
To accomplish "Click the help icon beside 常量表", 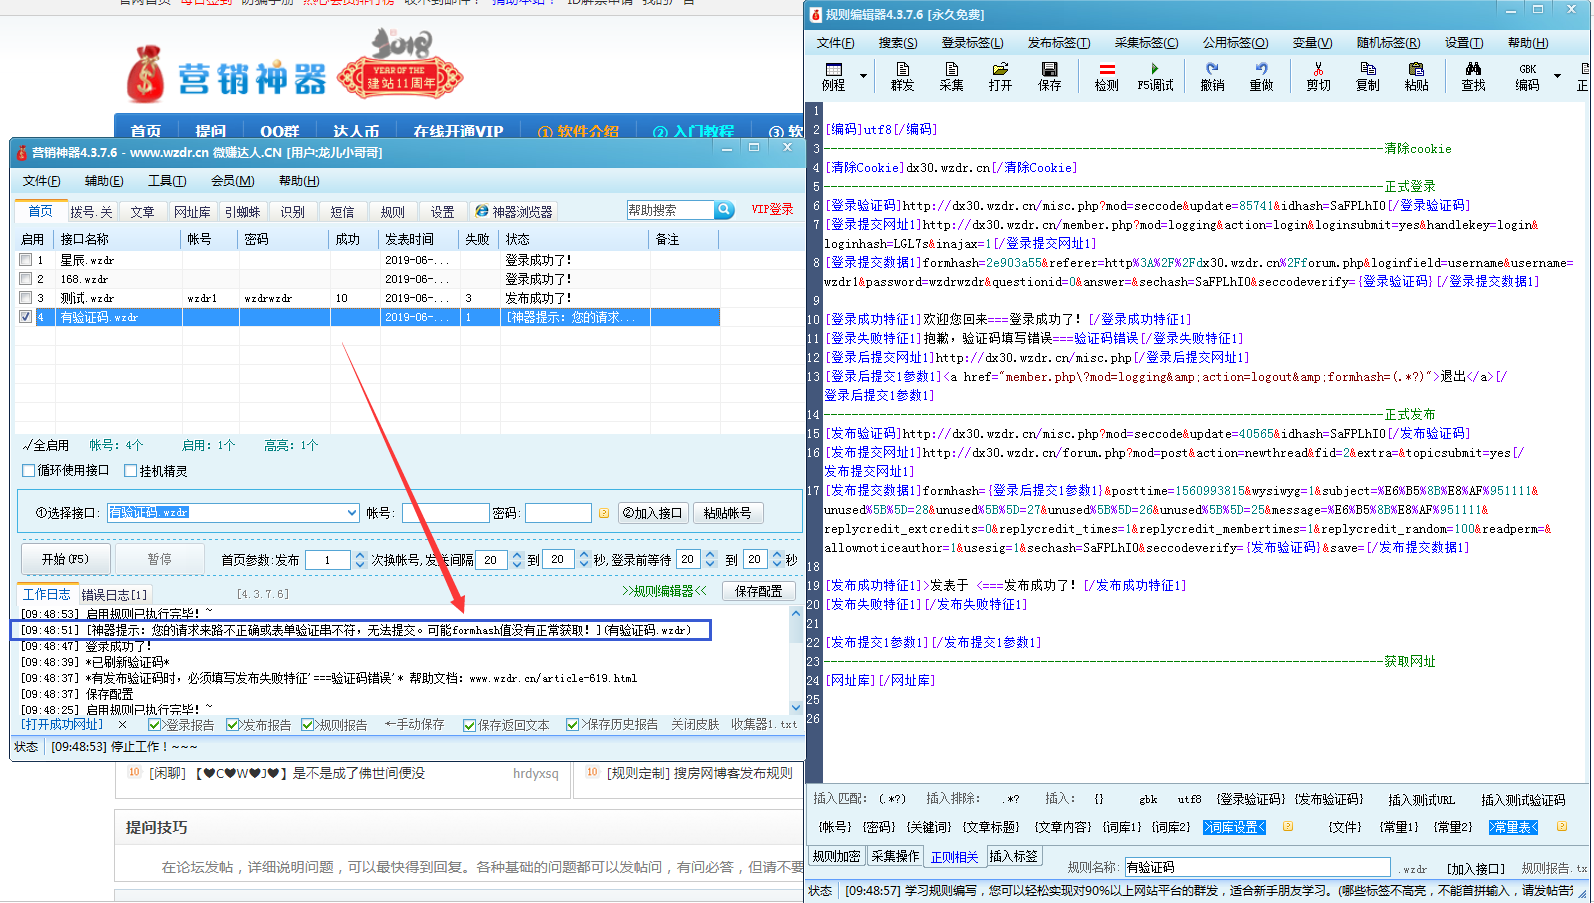I will (1561, 827).
